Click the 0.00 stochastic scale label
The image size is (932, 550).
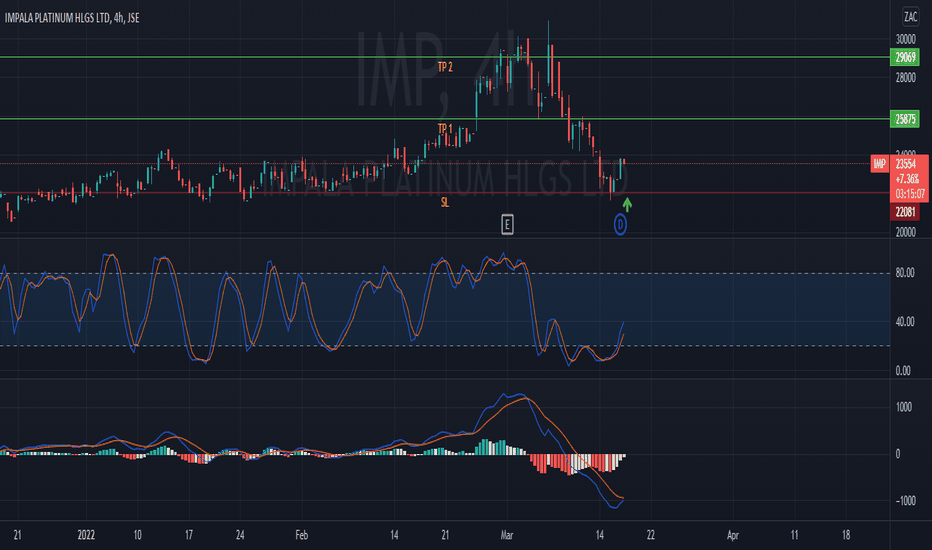tap(903, 370)
